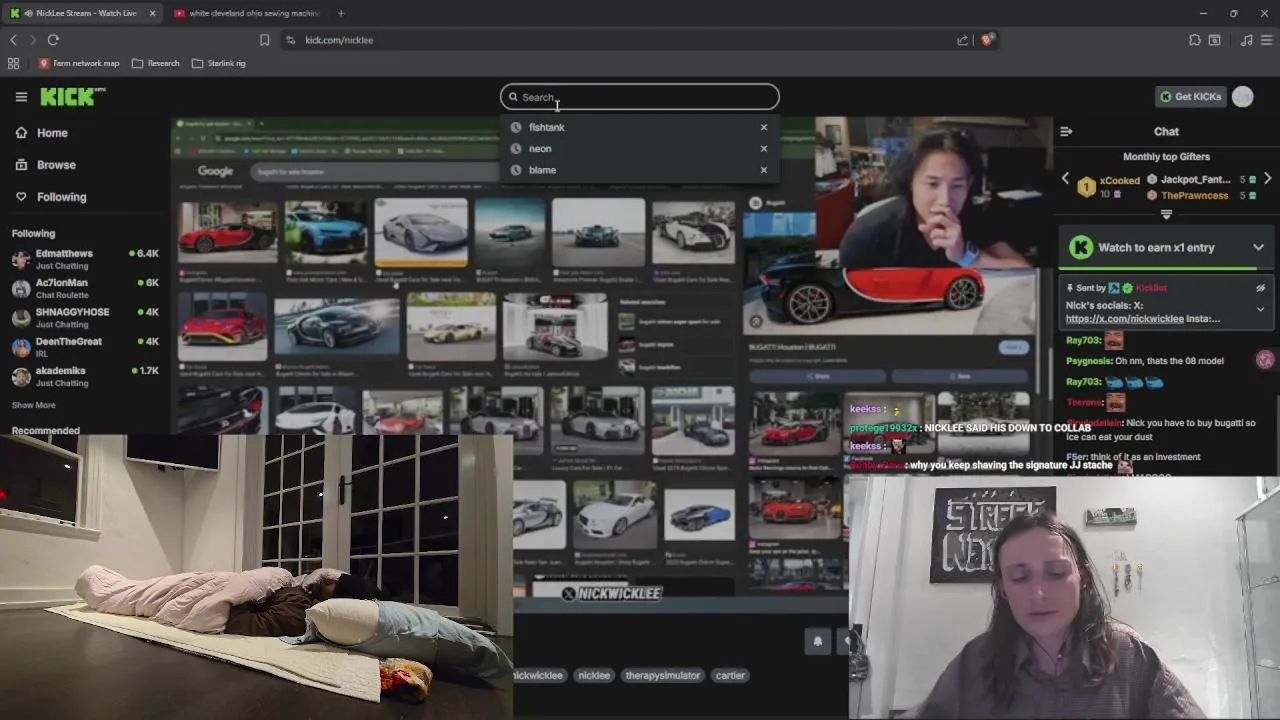Select recent search blame
Viewport: 1280px width, 720px height.
pos(542,170)
